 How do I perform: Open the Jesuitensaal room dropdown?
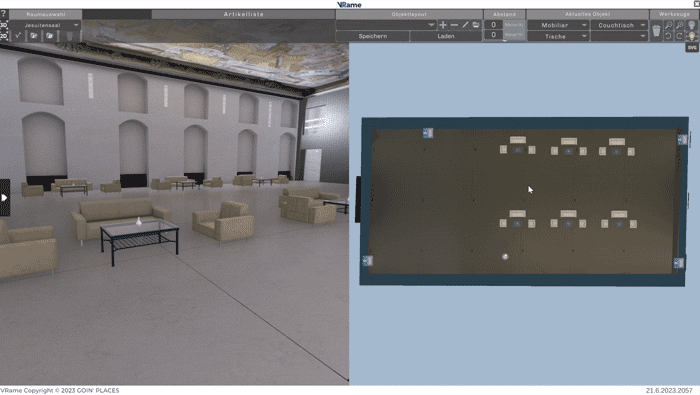[x=46, y=25]
